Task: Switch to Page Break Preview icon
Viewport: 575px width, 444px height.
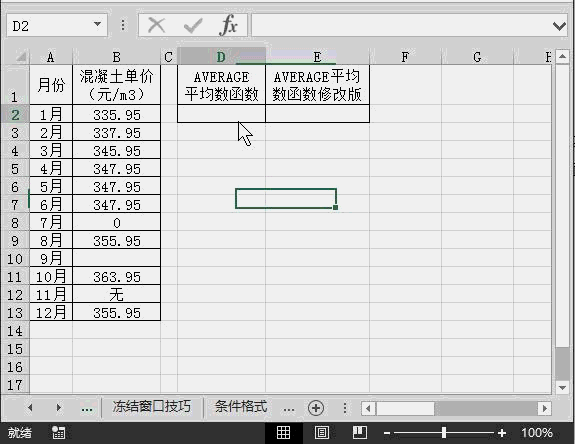Action: pyautogui.click(x=359, y=433)
